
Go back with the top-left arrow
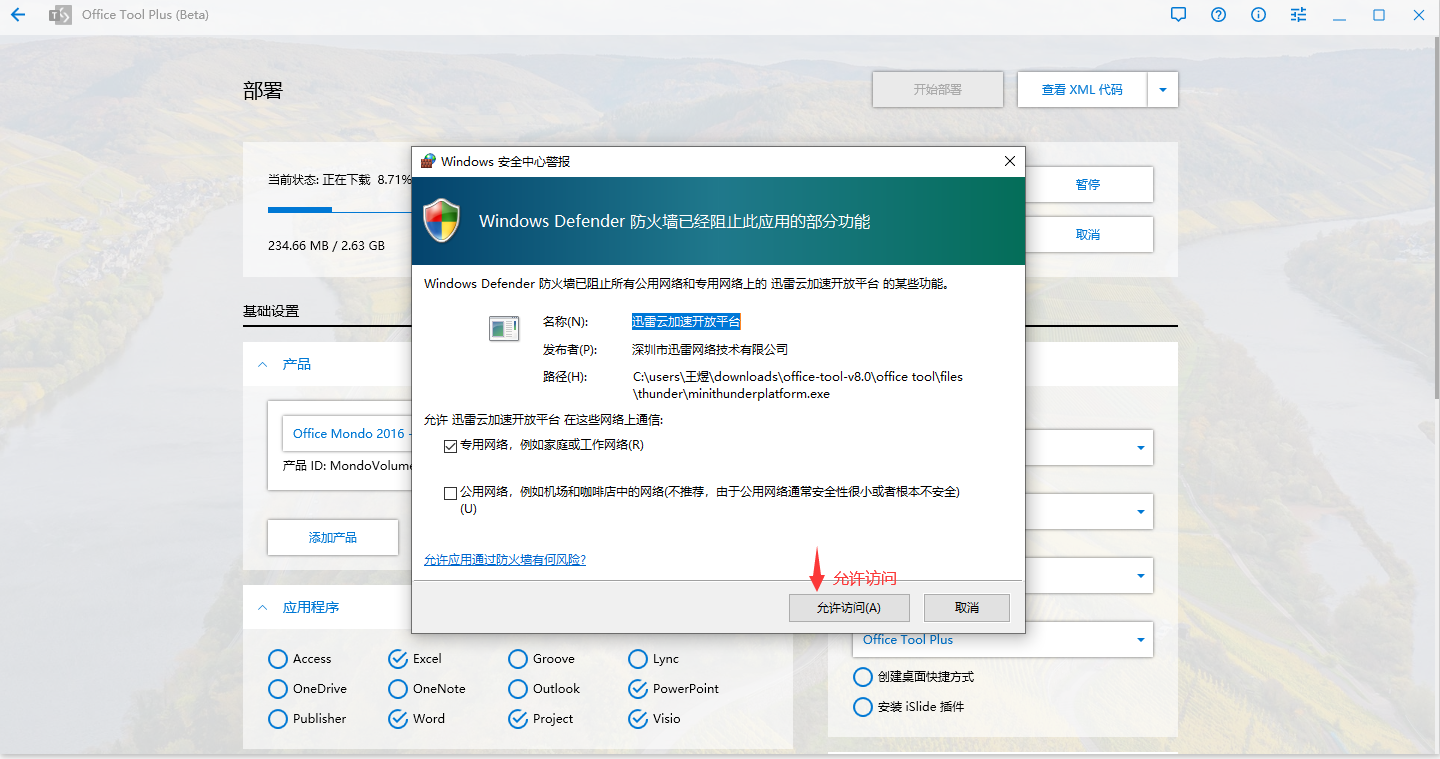(17, 15)
